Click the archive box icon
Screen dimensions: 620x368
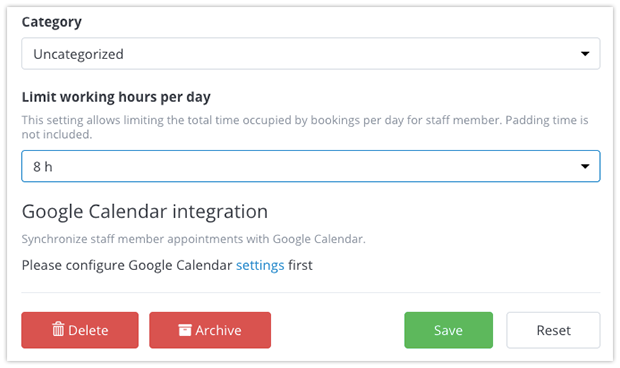(185, 330)
